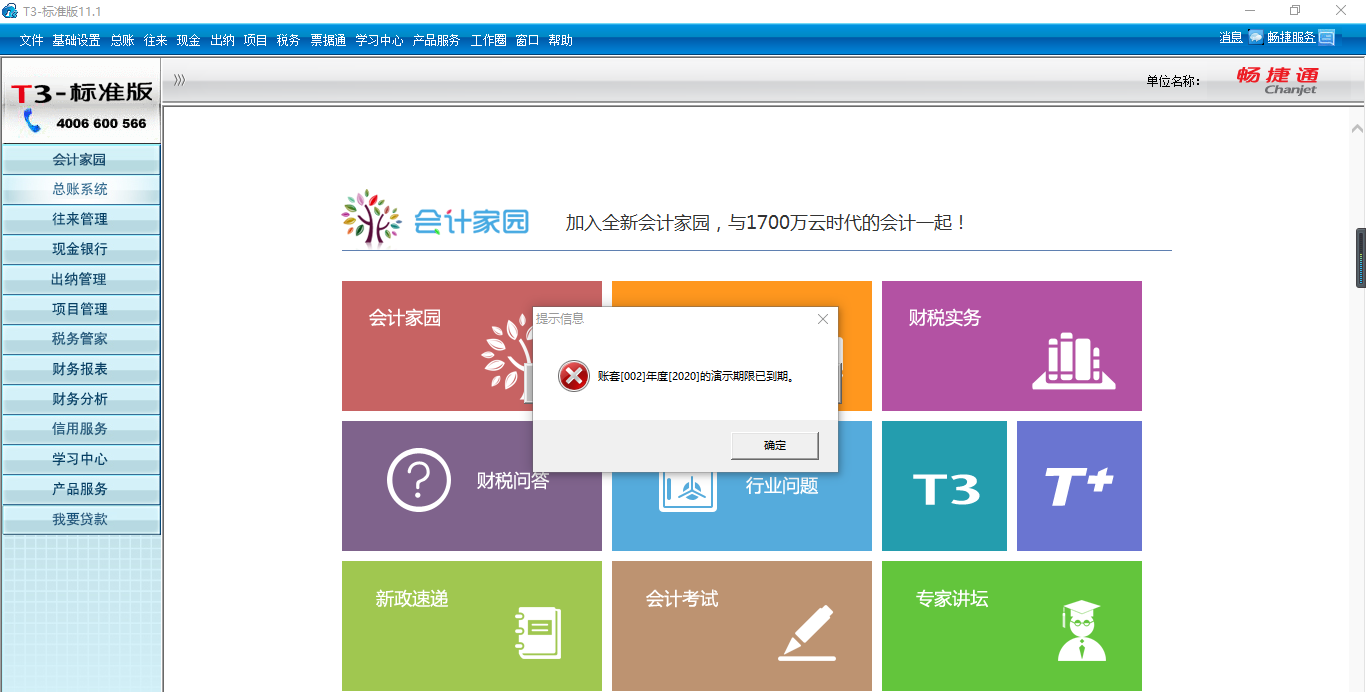Open the brown 会计考试 tile
The image size is (1366, 692).
click(x=742, y=626)
